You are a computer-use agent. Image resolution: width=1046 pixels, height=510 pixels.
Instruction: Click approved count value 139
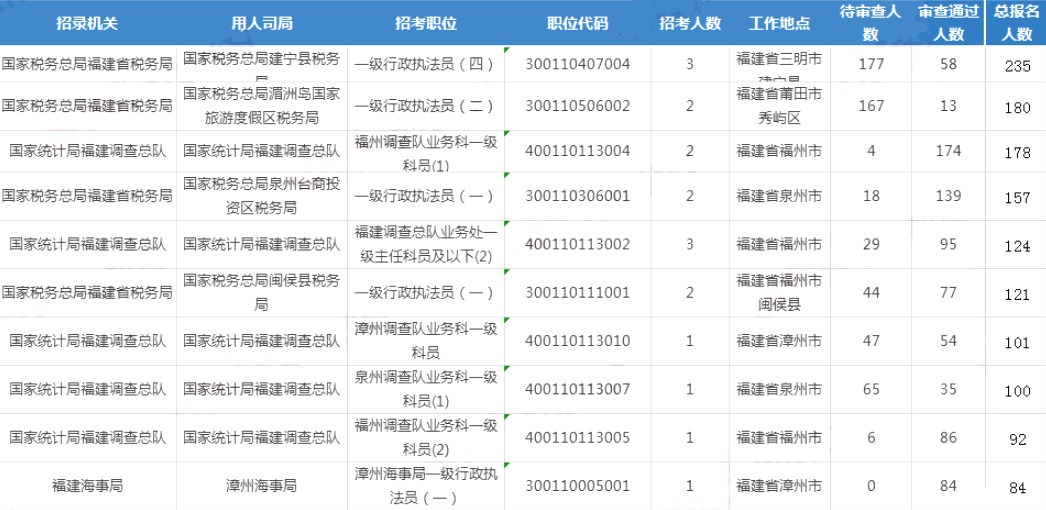click(948, 196)
